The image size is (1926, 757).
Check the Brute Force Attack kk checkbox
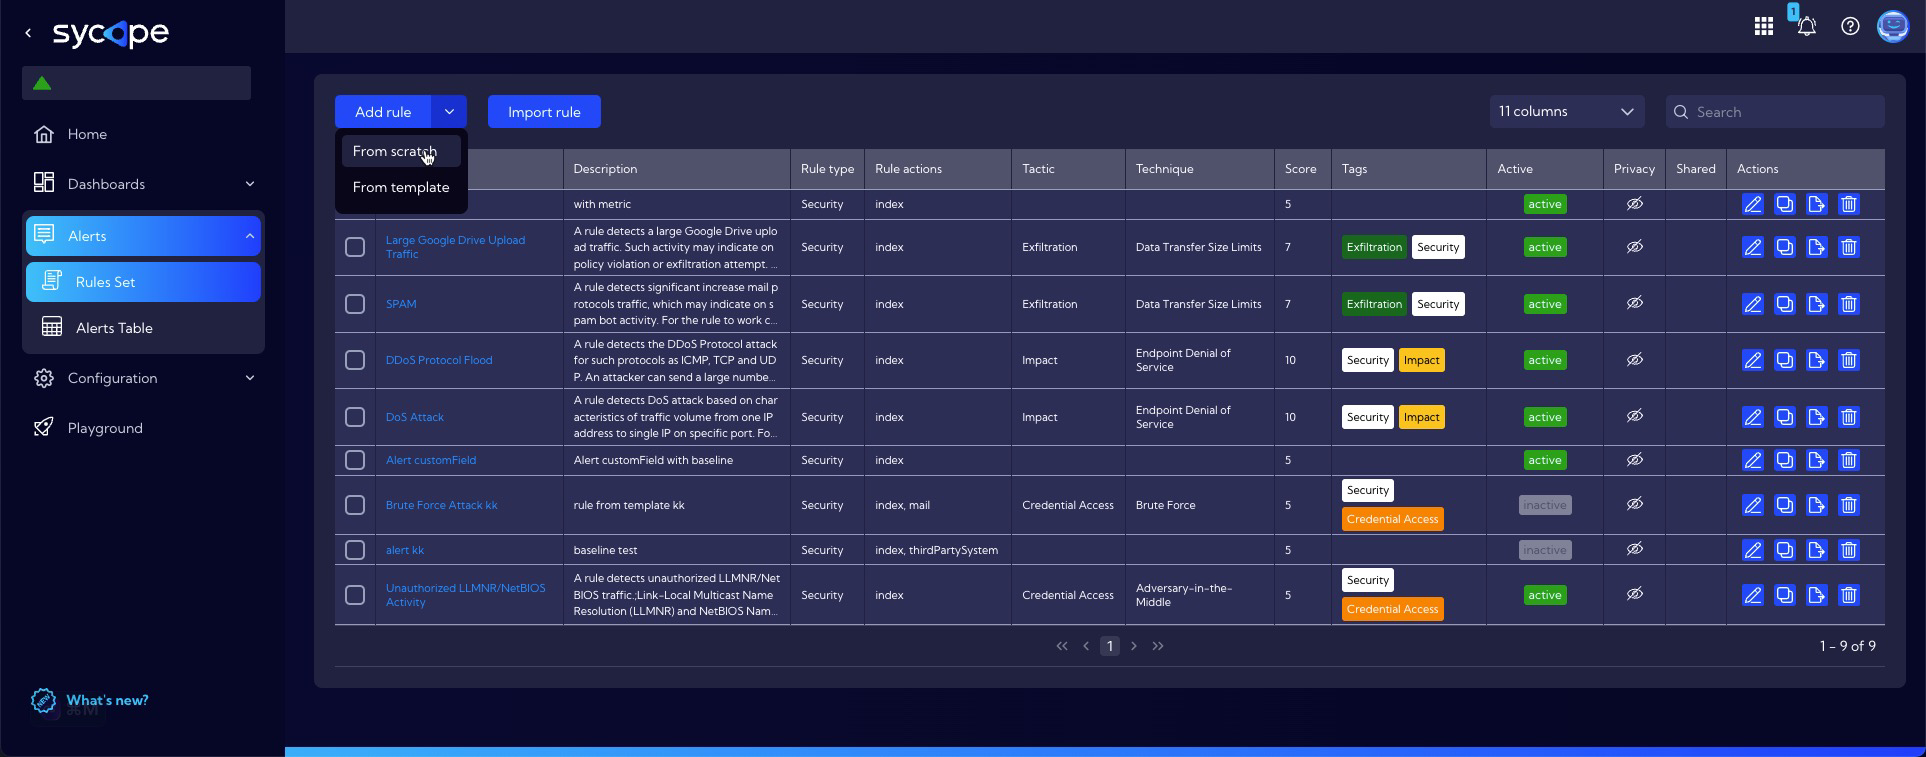point(355,505)
